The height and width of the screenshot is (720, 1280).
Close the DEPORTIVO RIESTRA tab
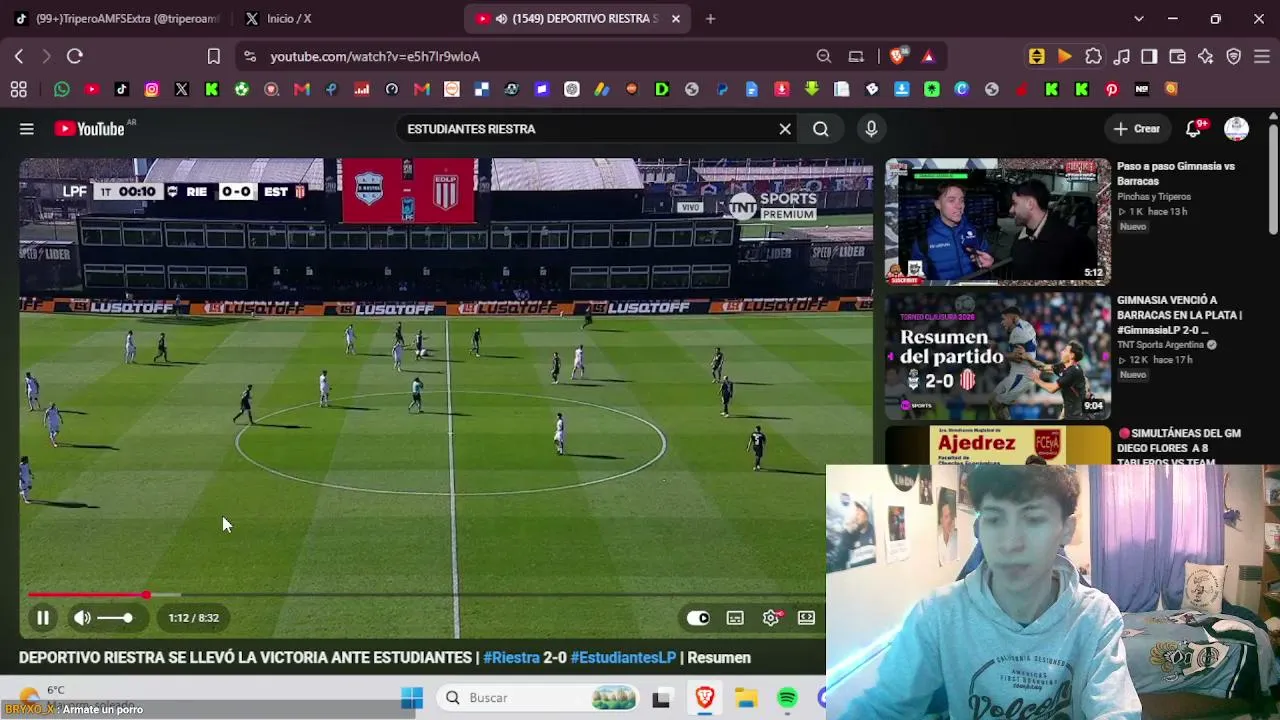pos(676,19)
